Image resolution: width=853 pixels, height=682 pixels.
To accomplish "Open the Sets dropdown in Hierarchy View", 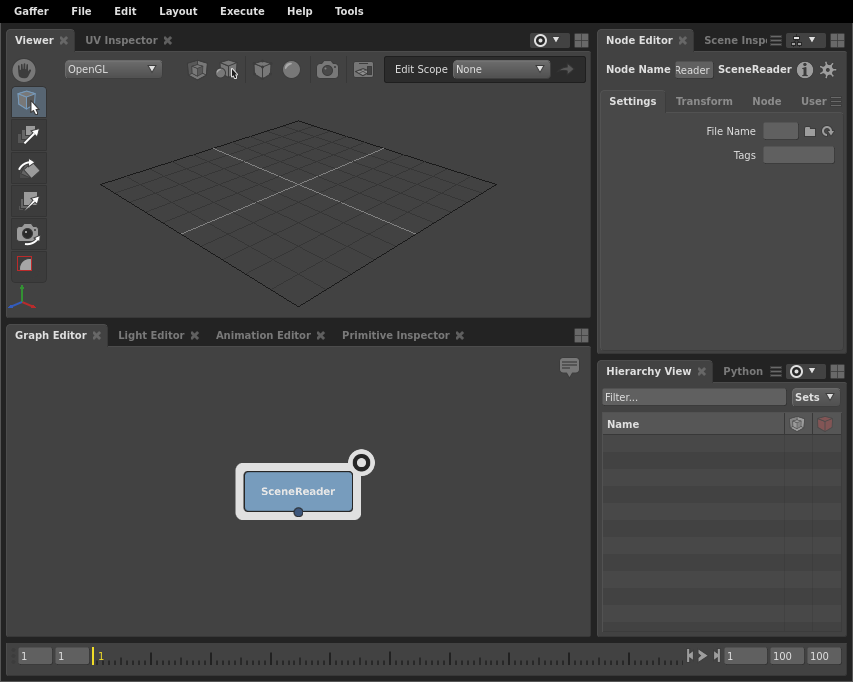I will (814, 397).
